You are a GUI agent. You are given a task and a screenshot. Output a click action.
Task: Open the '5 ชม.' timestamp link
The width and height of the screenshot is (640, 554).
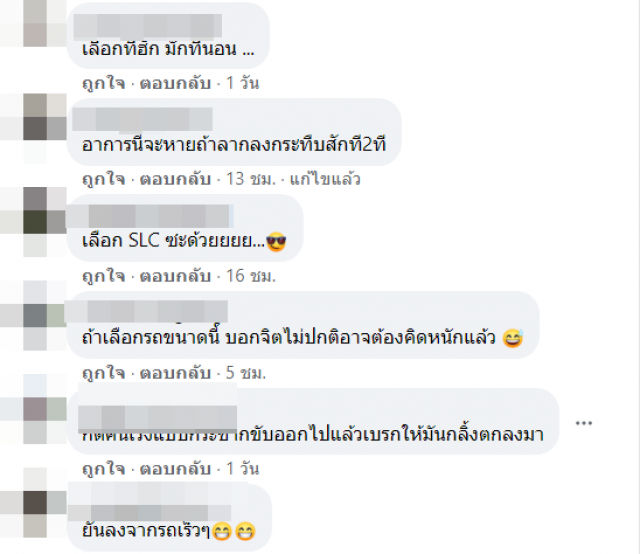point(246,373)
